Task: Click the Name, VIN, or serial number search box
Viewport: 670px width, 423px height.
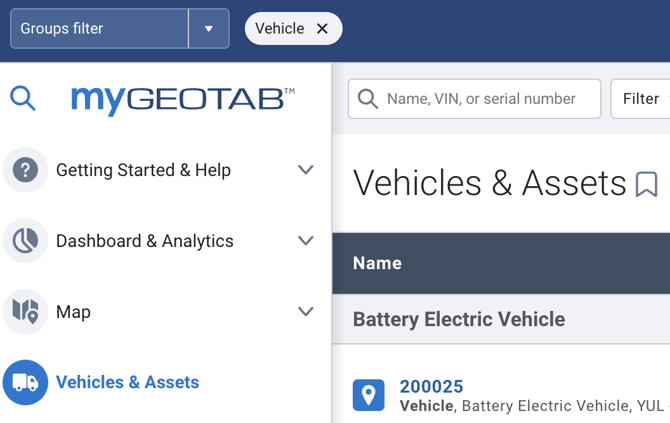Action: click(474, 99)
